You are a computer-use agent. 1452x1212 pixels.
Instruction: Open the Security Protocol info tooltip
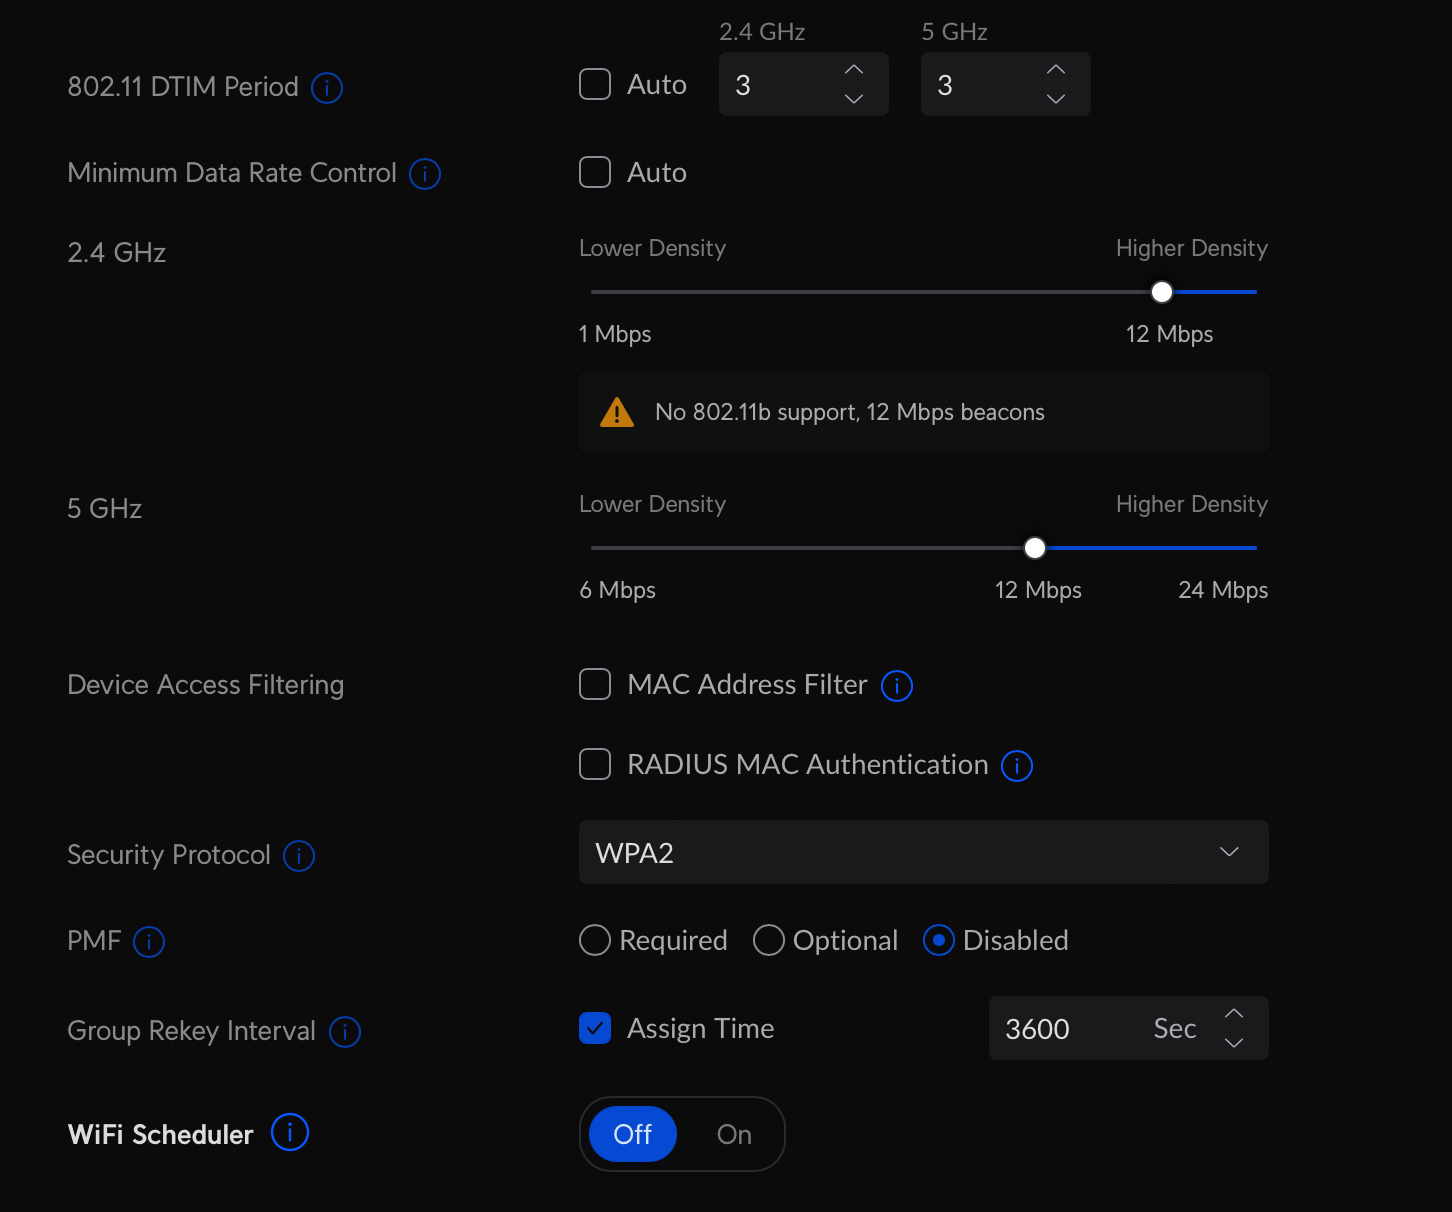pos(298,856)
